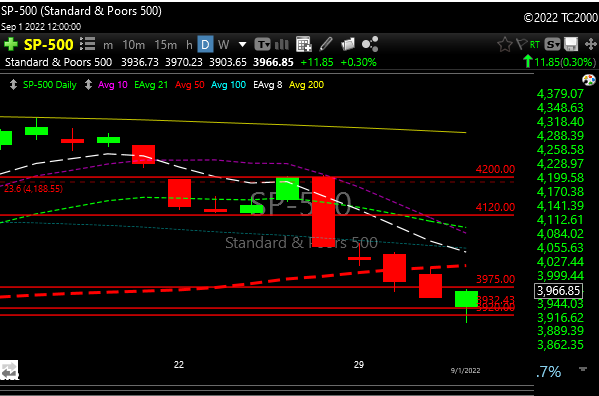Click the 29 date axis label
Screen dimensions: 599x396
(359, 365)
